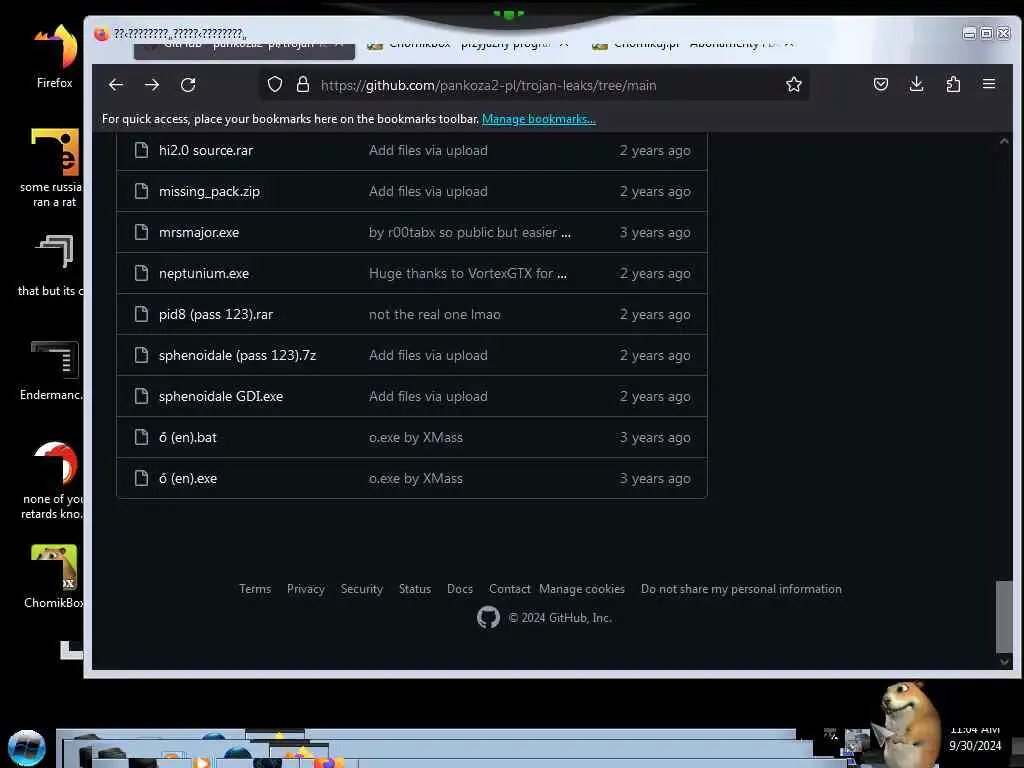Select 'none of you retards kno' desktop icon
The image size is (1024, 768).
tap(52, 481)
